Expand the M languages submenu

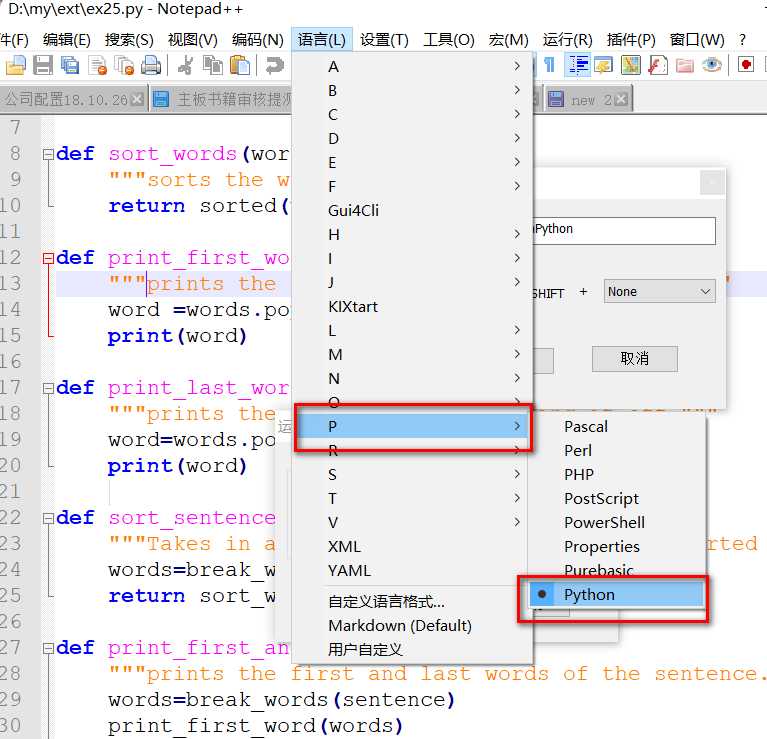coord(412,355)
